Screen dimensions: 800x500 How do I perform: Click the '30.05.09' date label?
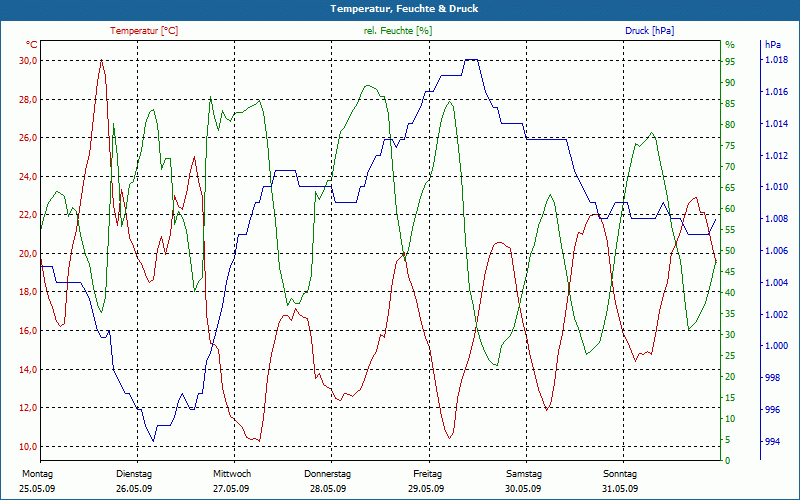click(x=523, y=489)
